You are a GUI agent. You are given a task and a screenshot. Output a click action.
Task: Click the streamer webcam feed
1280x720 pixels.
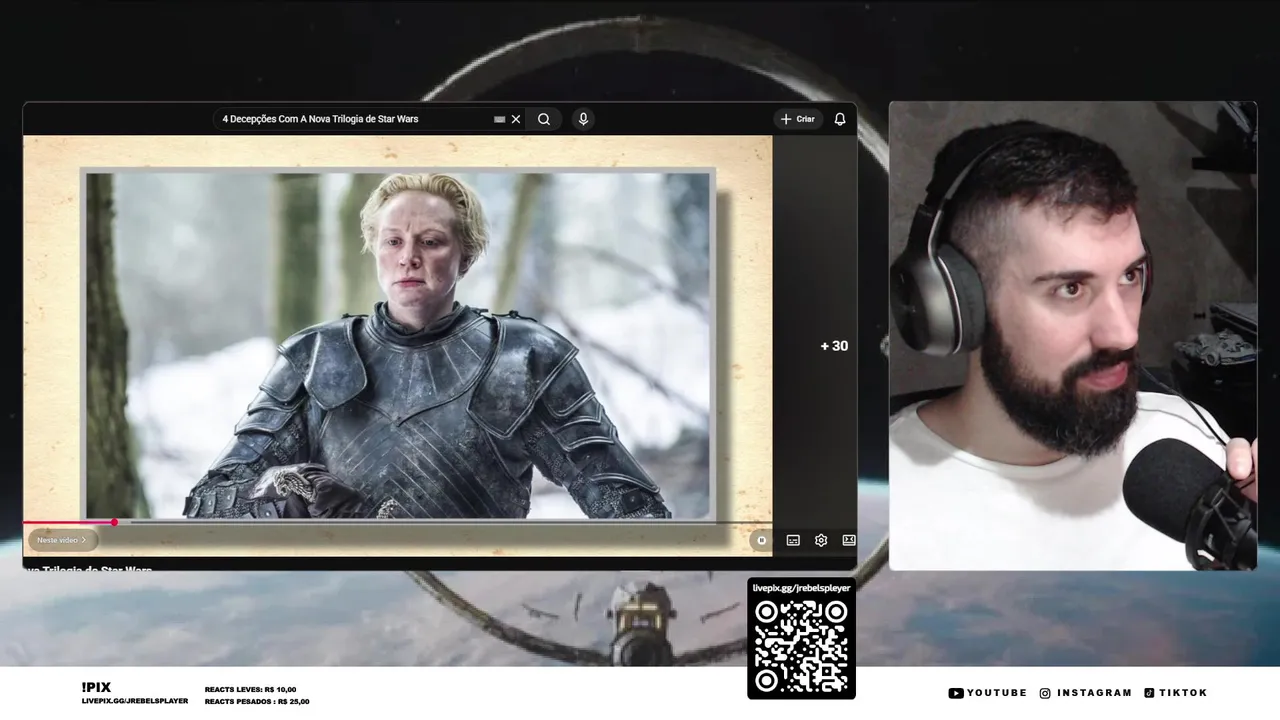pyautogui.click(x=1073, y=336)
